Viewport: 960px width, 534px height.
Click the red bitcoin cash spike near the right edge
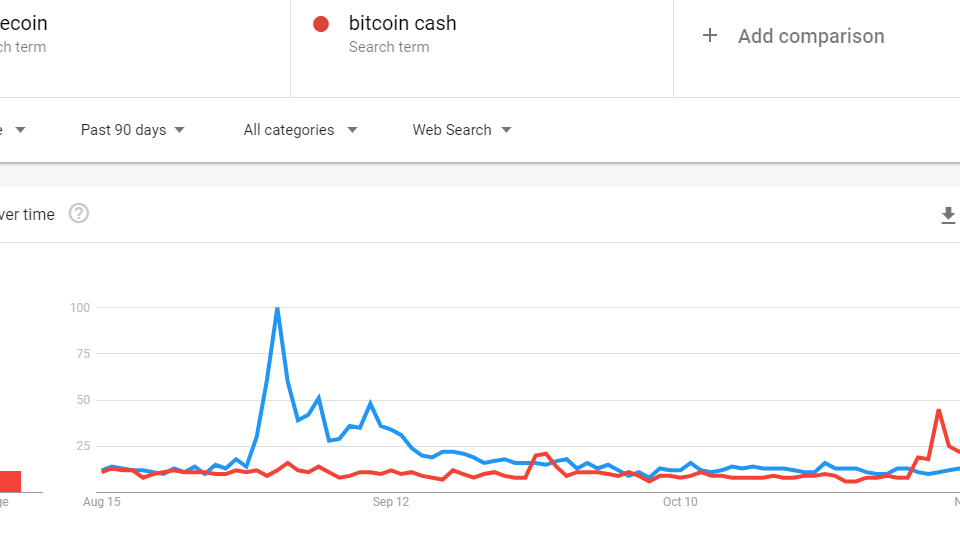point(939,410)
